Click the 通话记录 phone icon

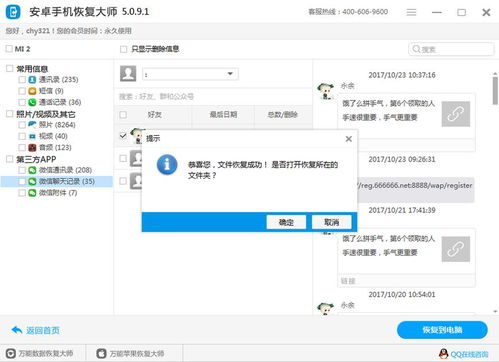[32, 102]
